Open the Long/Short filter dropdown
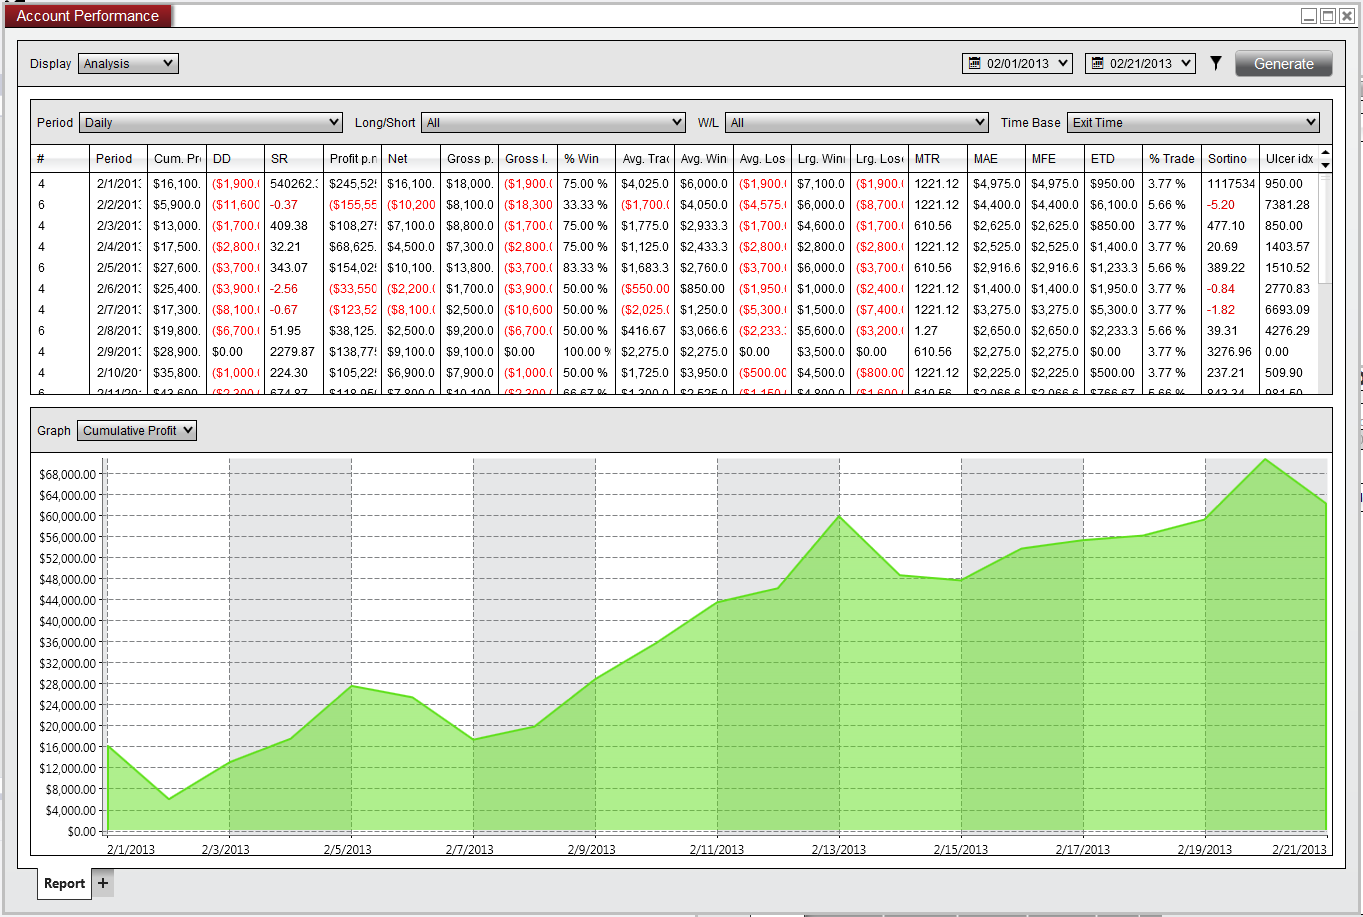 (553, 122)
